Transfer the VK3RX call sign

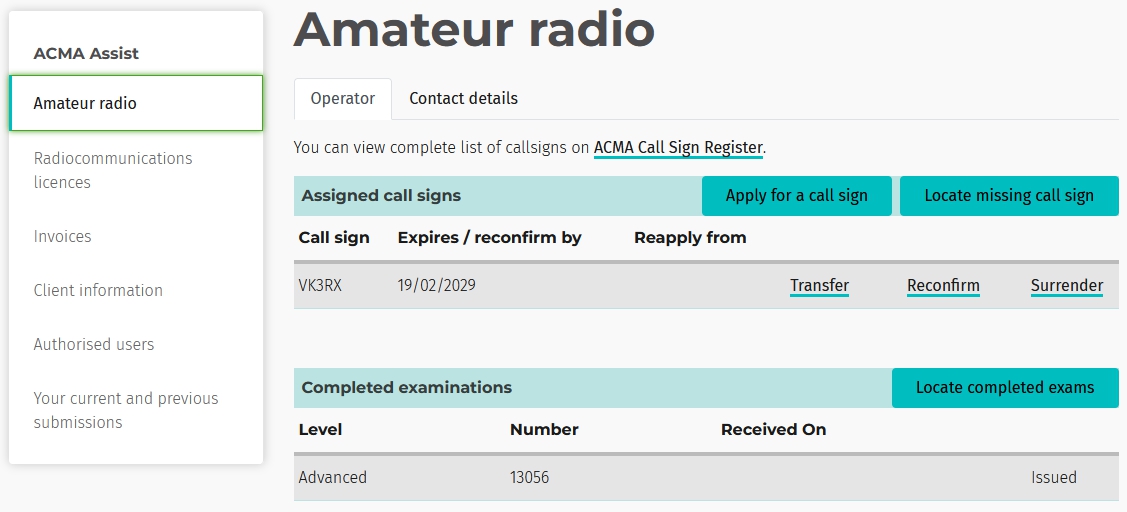(819, 286)
